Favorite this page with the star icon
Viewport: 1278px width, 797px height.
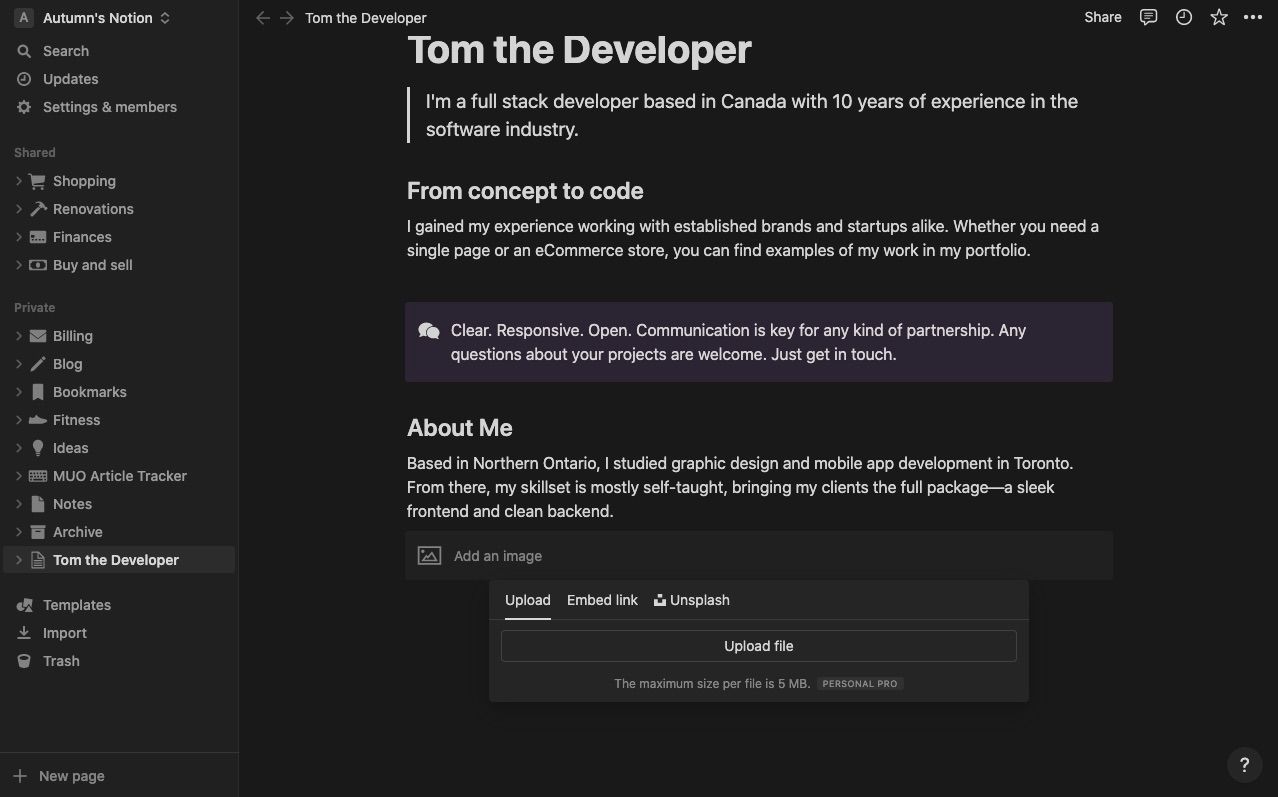point(1219,17)
